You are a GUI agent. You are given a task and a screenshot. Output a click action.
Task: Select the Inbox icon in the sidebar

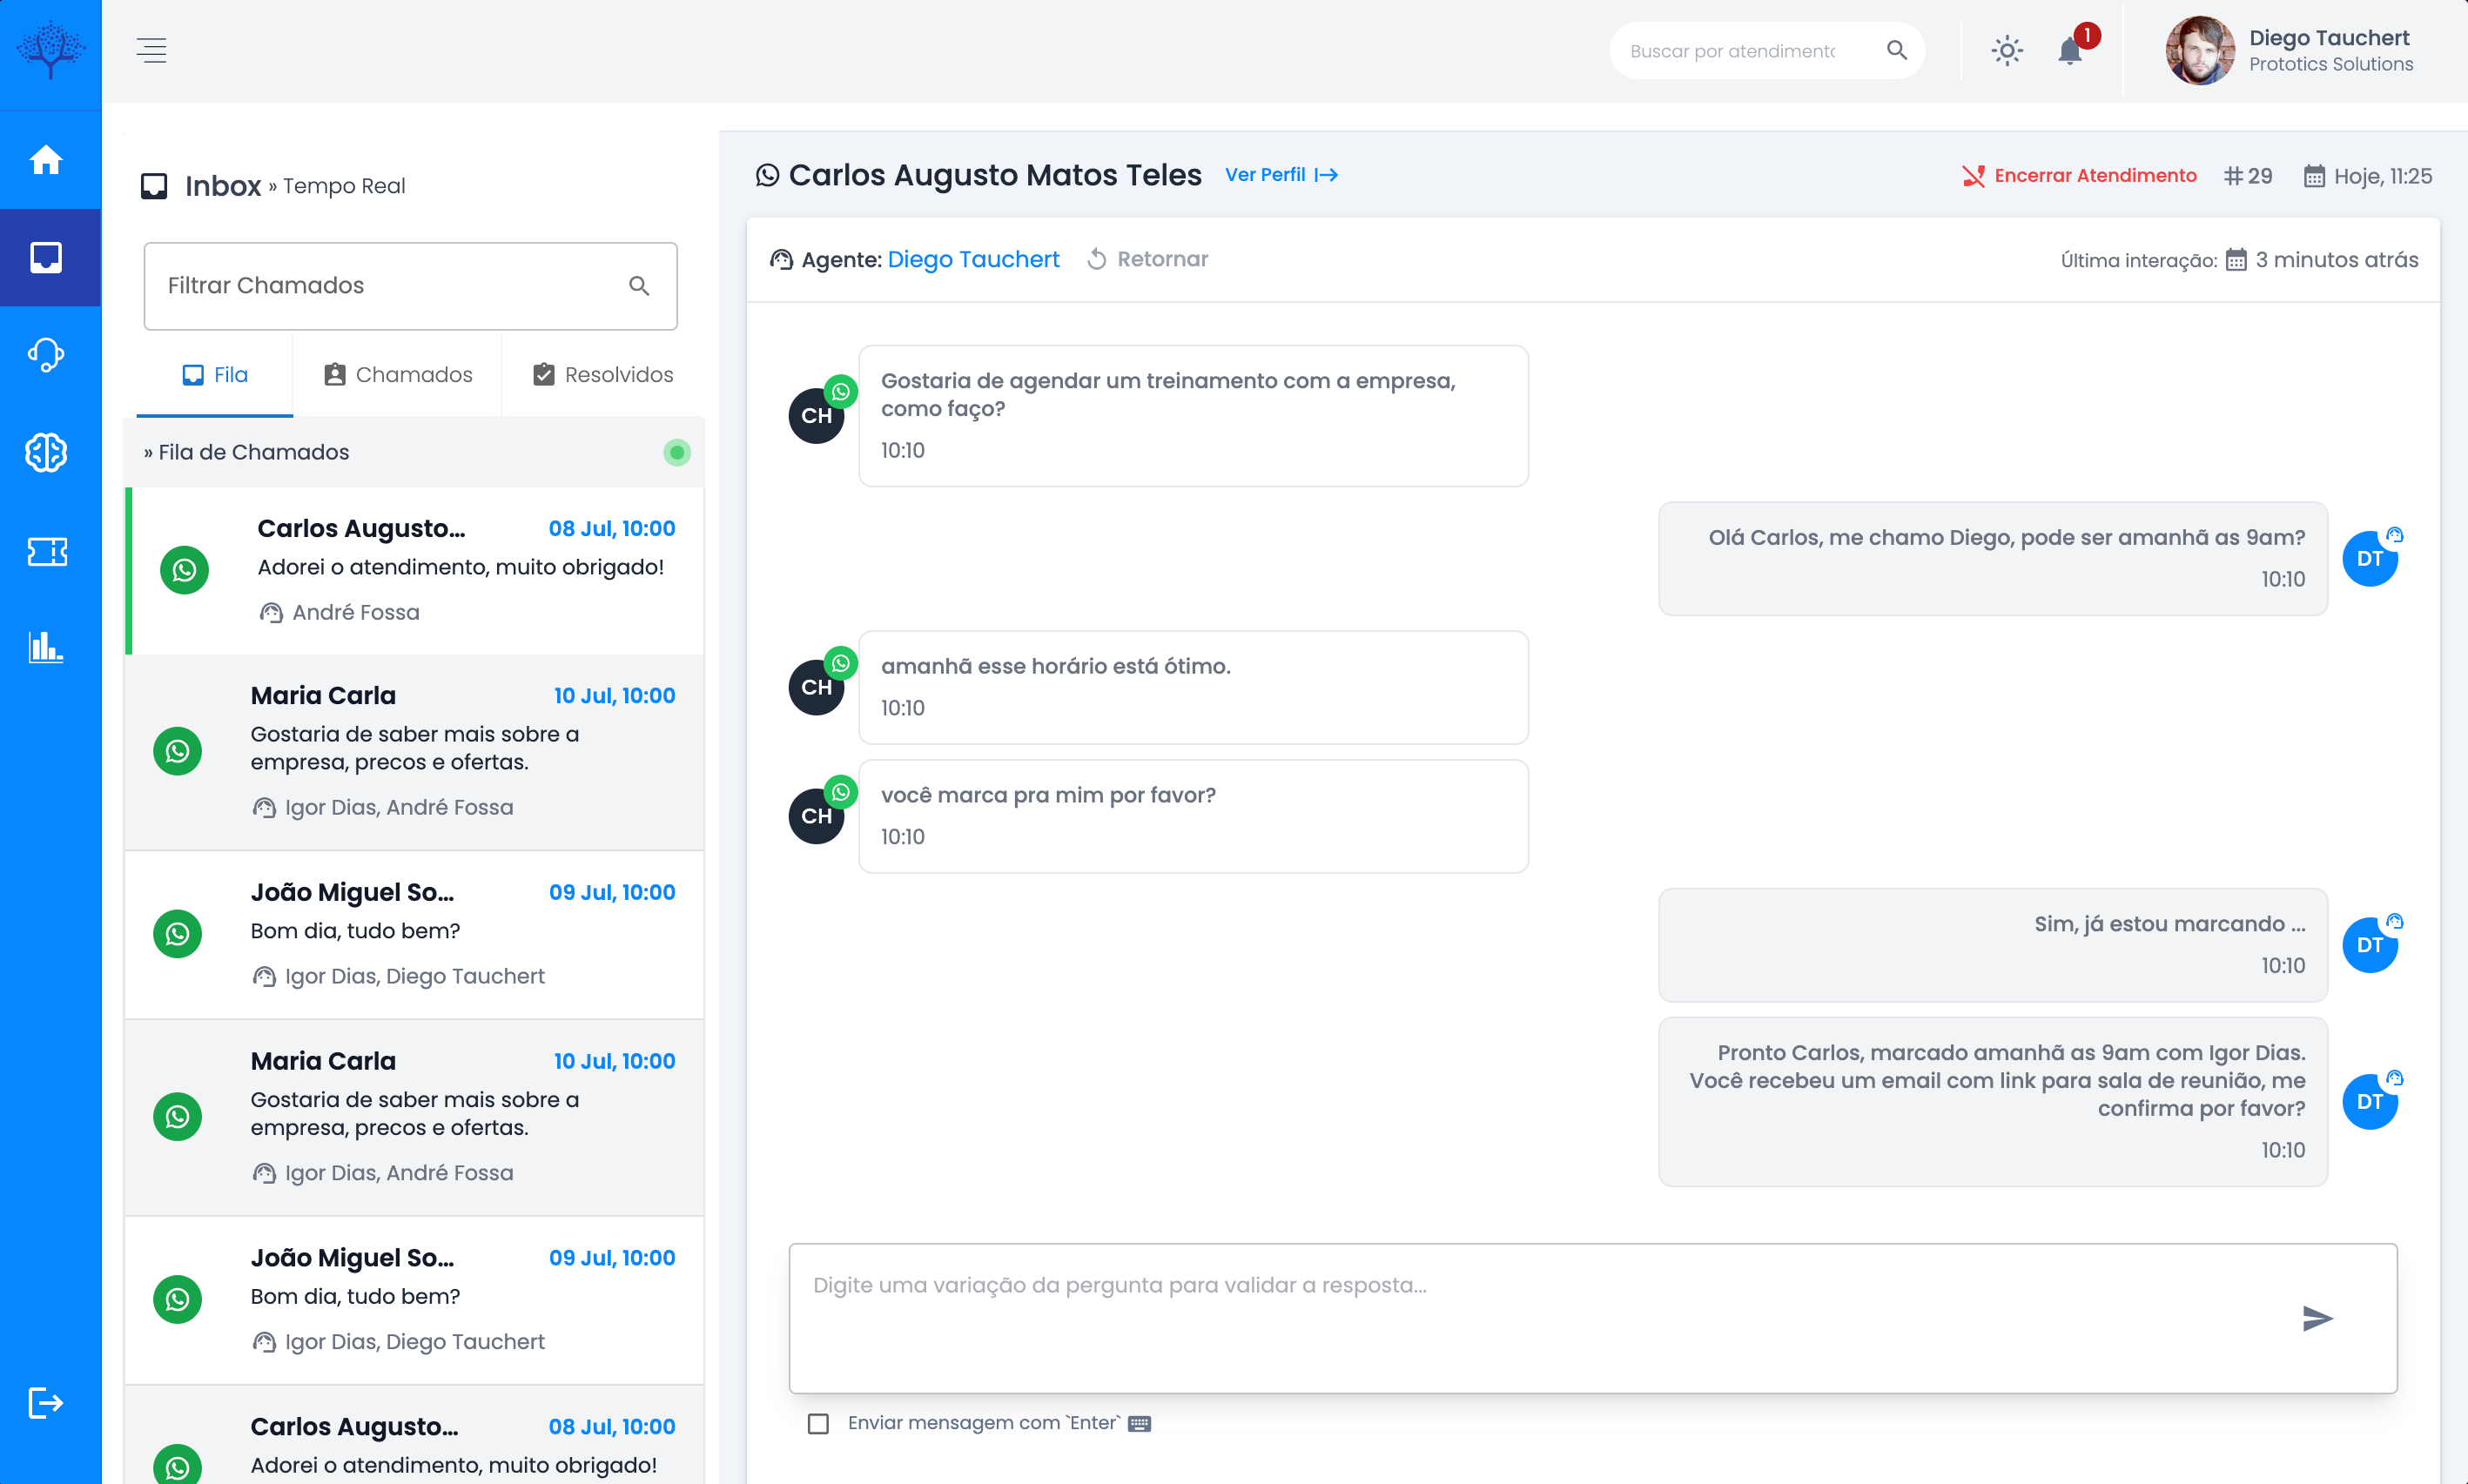click(x=47, y=257)
